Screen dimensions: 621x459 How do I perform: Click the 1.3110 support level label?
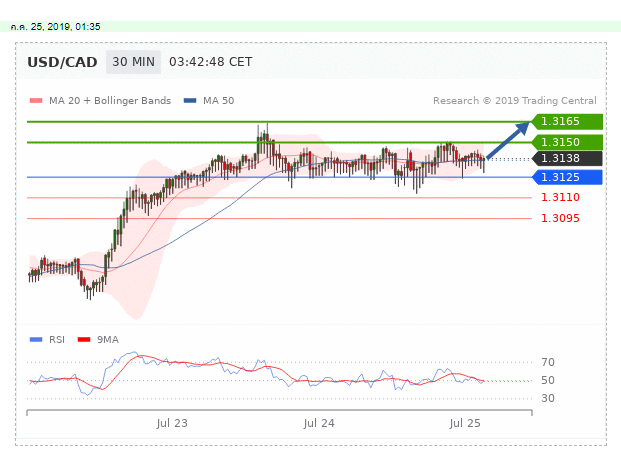pyautogui.click(x=560, y=197)
